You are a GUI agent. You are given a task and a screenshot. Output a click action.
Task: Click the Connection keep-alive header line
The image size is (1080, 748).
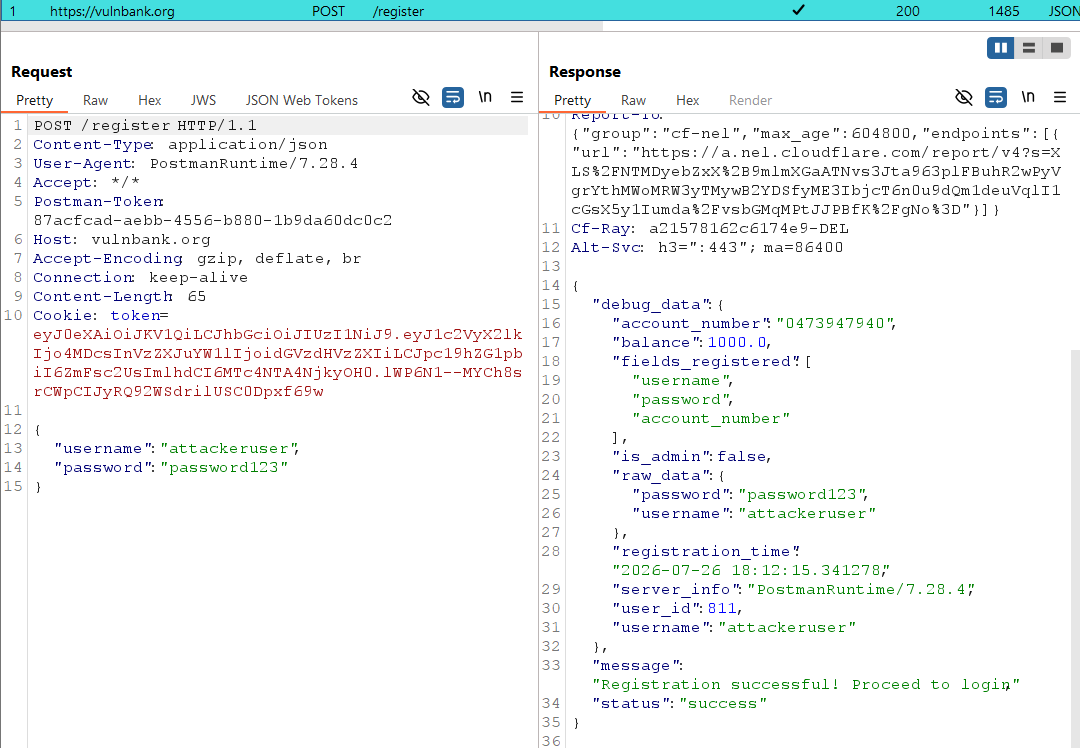[141, 278]
